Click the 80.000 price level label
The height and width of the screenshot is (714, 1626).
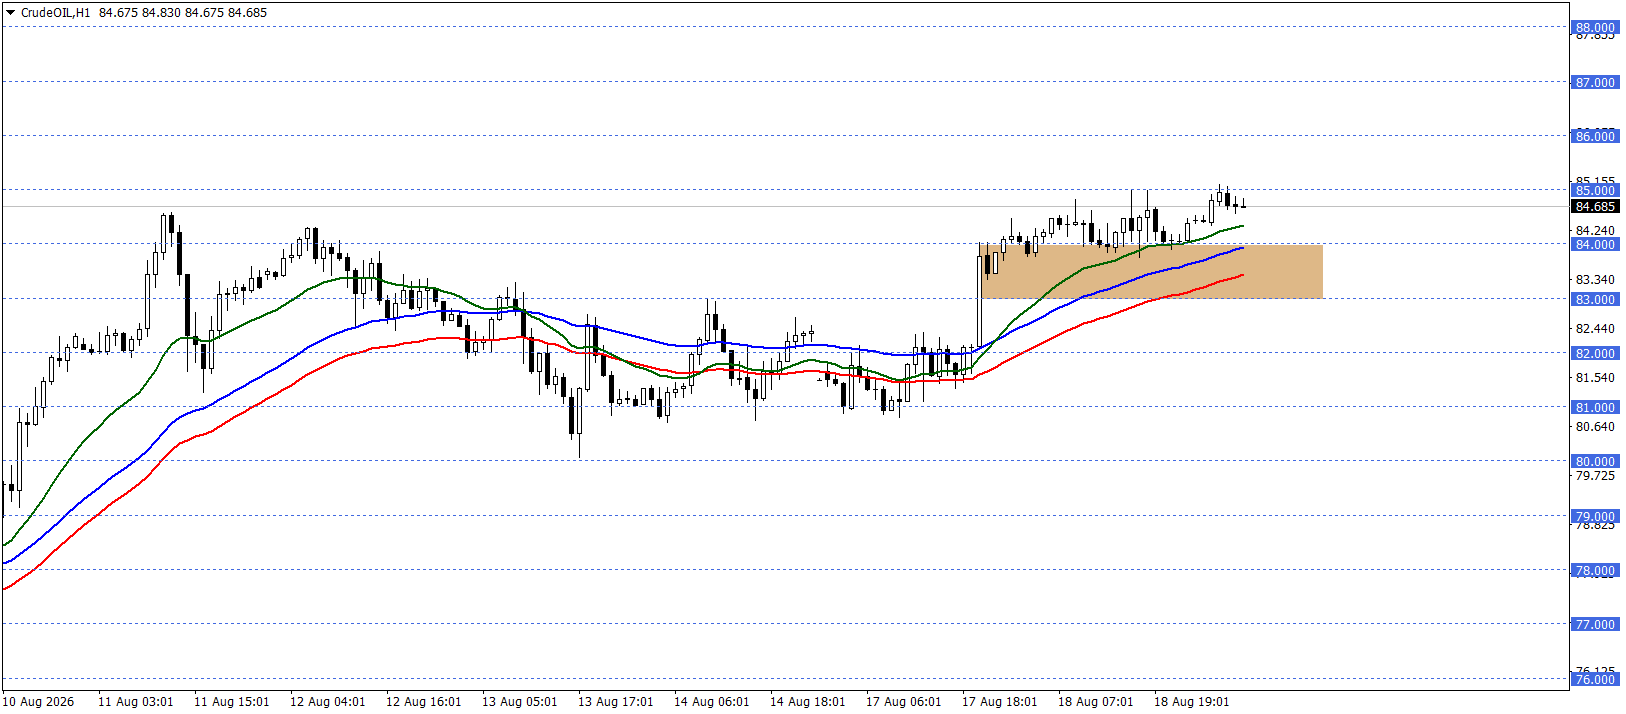(x=1595, y=461)
